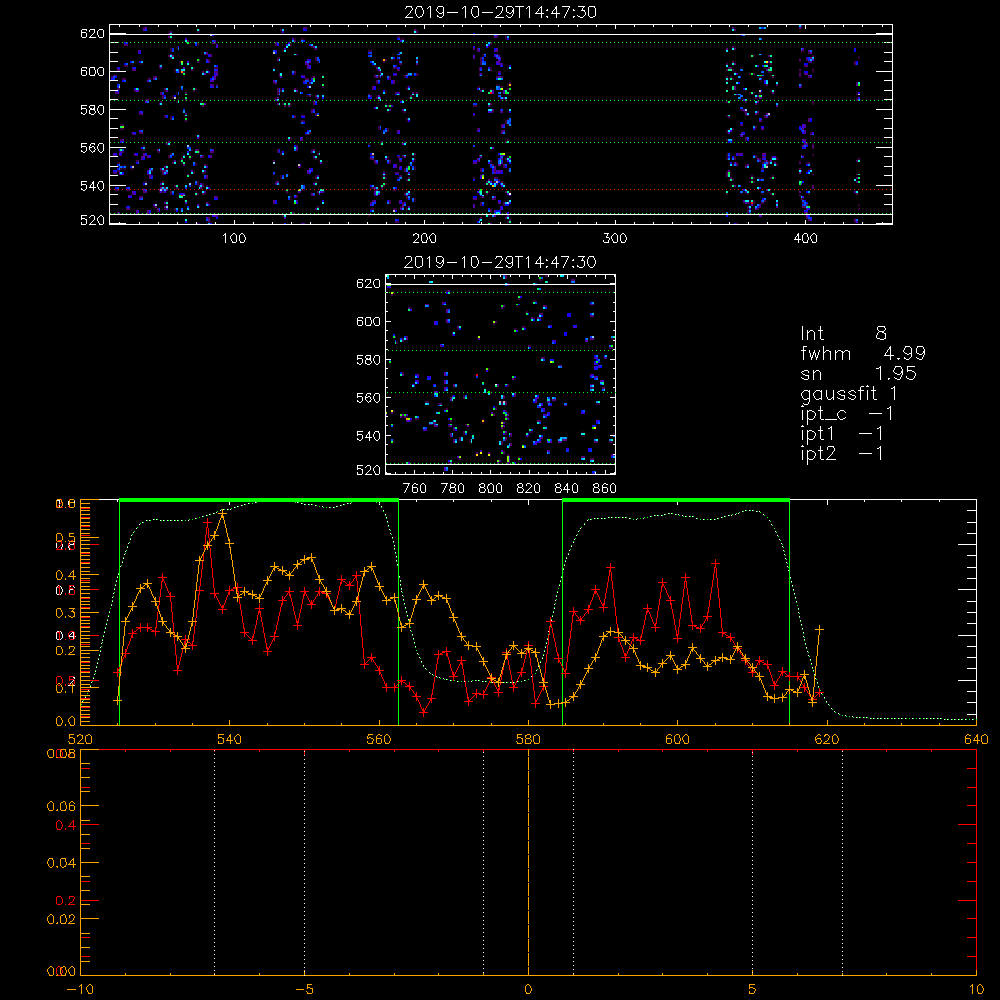Select the 'ipt_c -1' text
This screenshot has height=1000, width=1000.
point(847,414)
